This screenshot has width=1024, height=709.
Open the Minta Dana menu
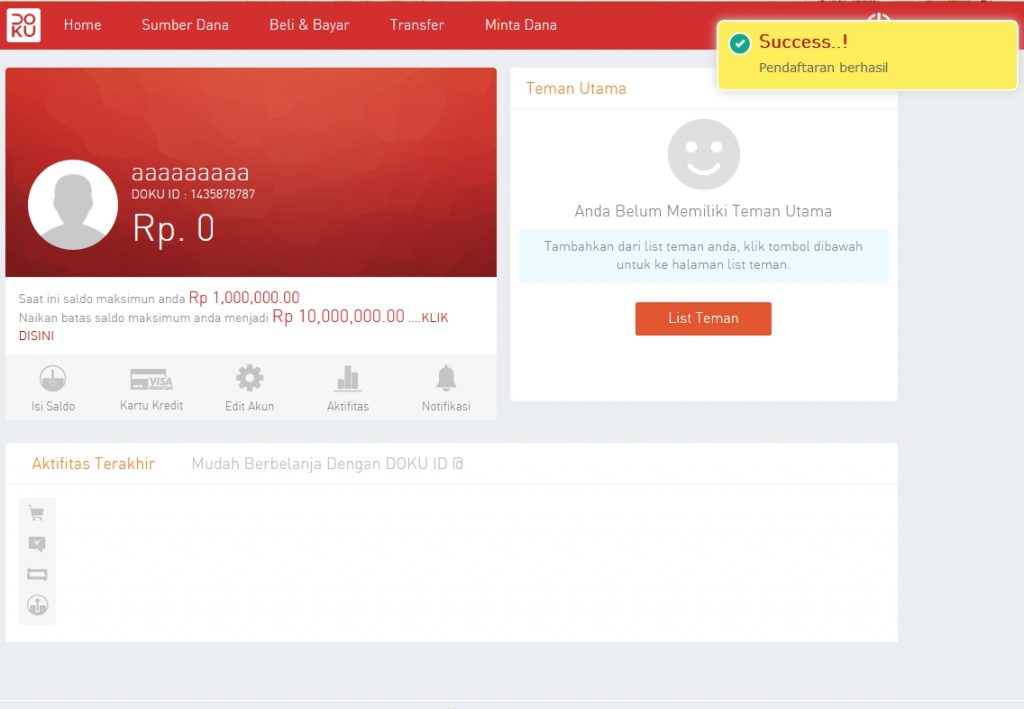520,25
